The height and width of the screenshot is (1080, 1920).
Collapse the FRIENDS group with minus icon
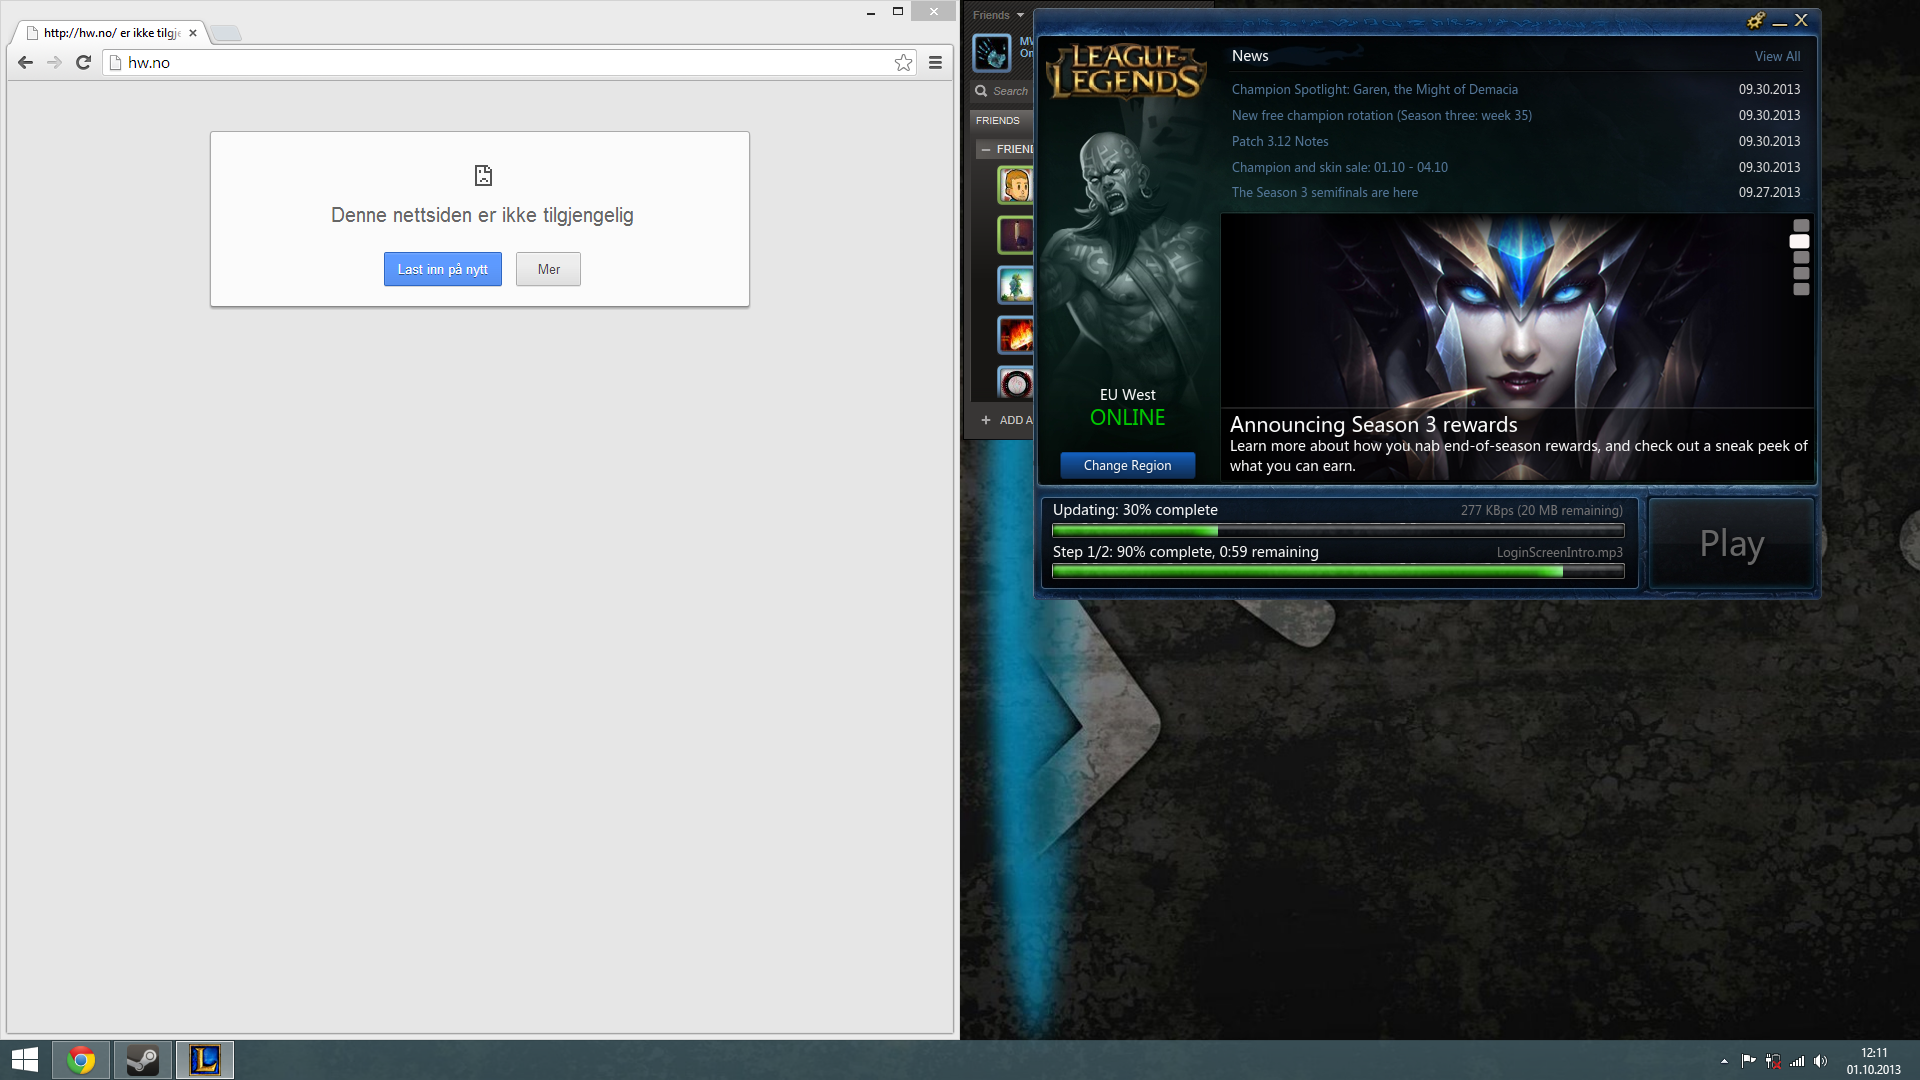pyautogui.click(x=986, y=149)
